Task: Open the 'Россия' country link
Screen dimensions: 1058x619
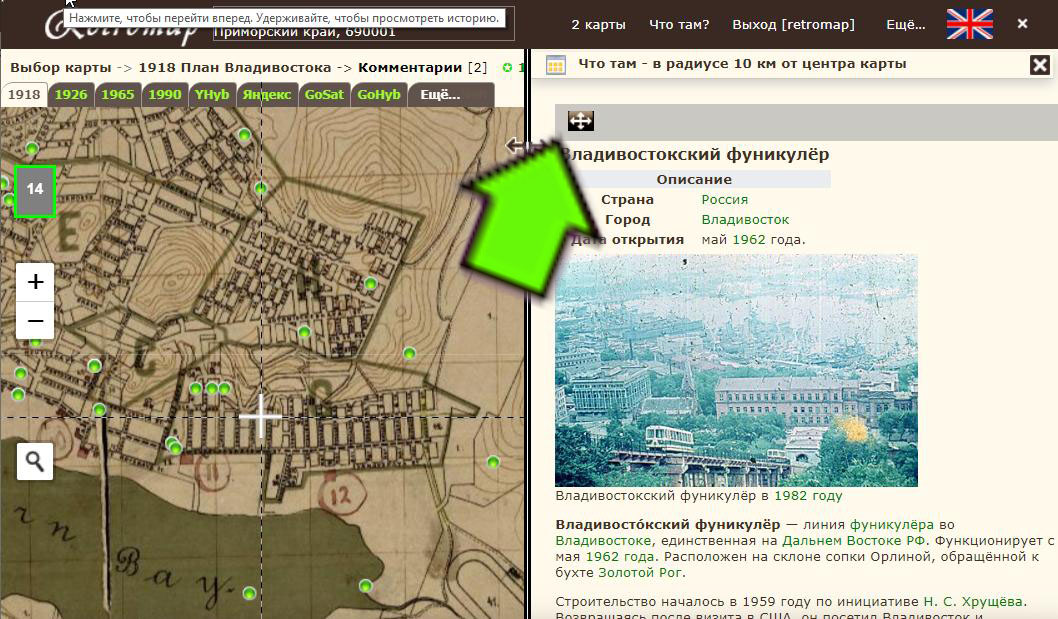Action: [724, 200]
